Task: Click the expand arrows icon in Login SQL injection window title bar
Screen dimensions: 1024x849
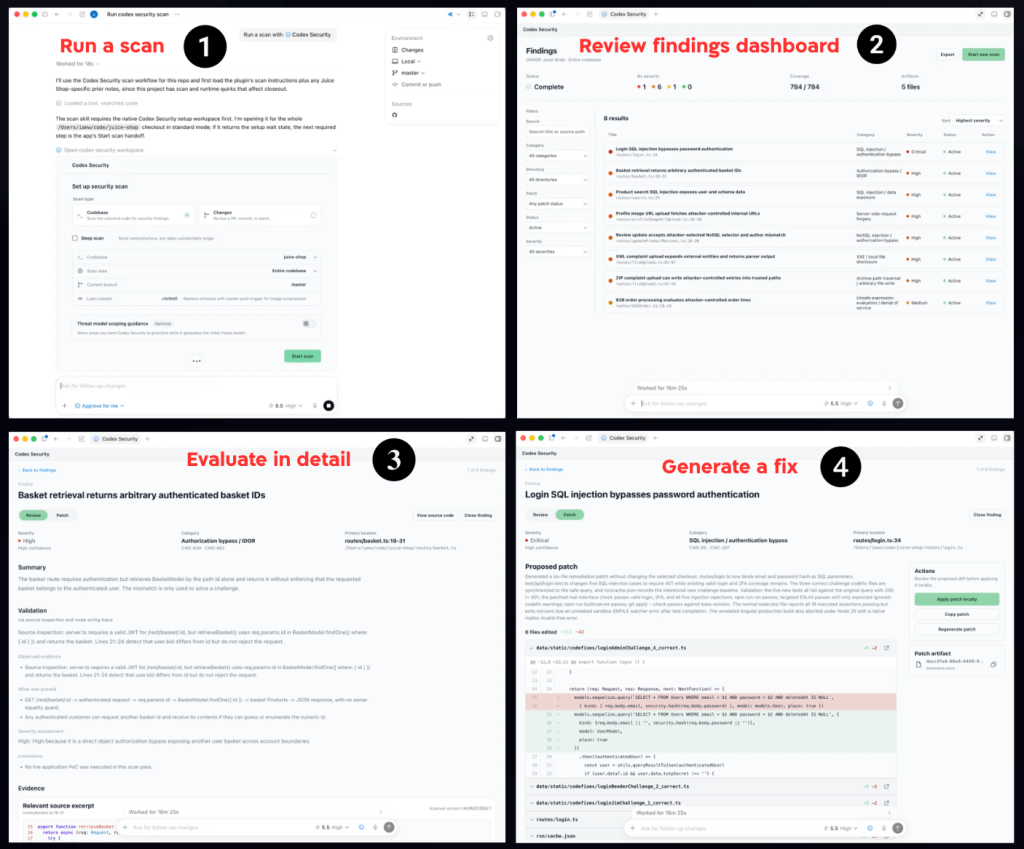Action: (x=980, y=438)
